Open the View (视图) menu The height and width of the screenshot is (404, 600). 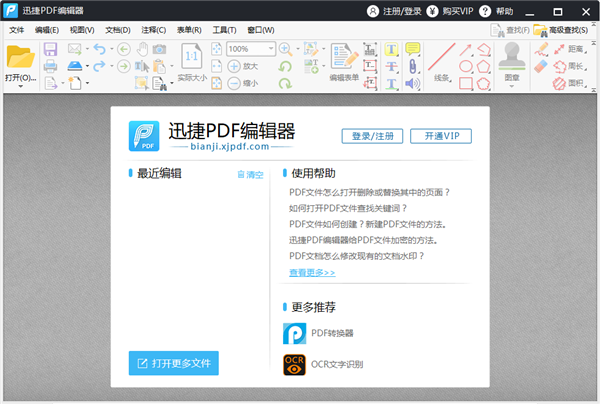click(x=82, y=30)
